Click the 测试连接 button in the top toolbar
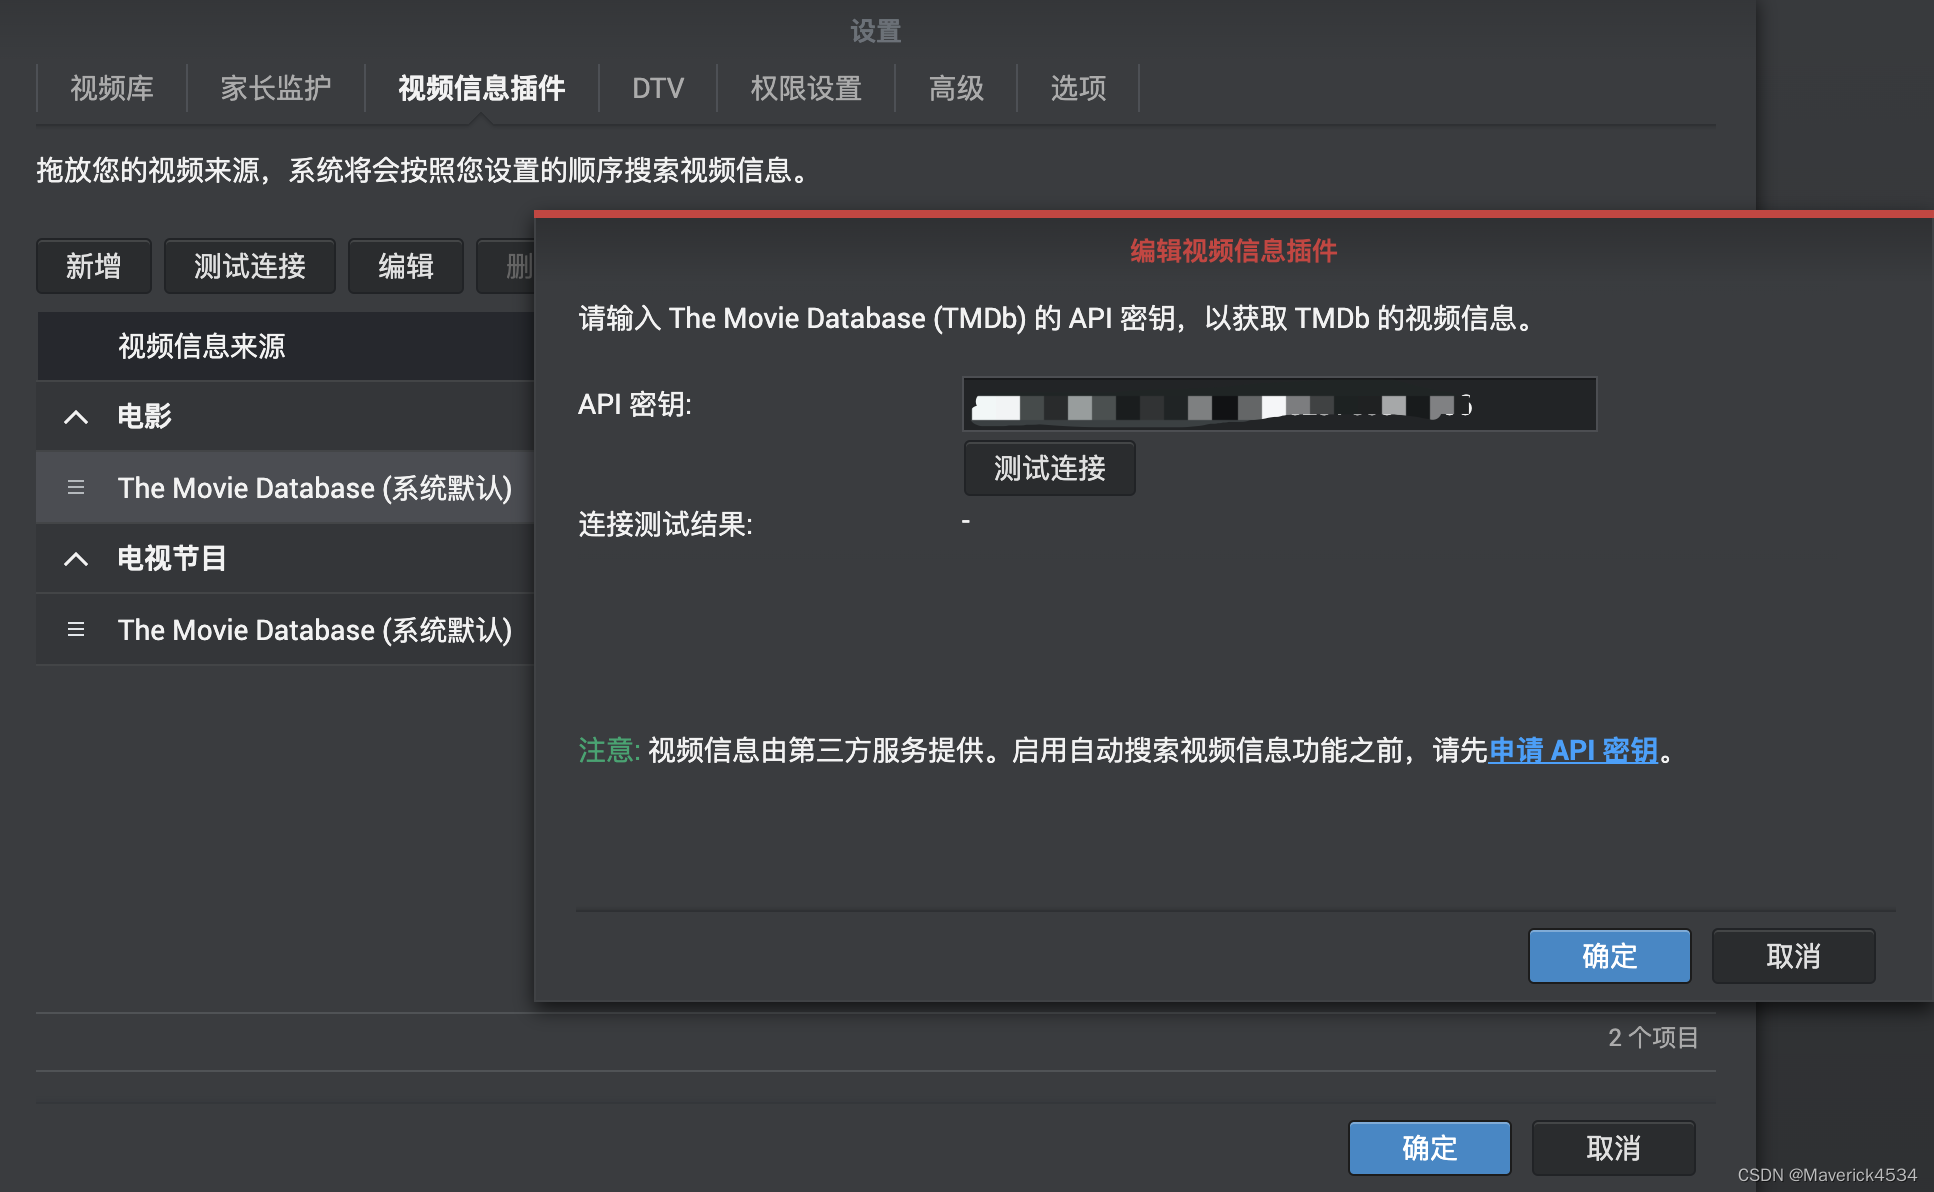Screen dimensions: 1934x1192 tap(249, 266)
